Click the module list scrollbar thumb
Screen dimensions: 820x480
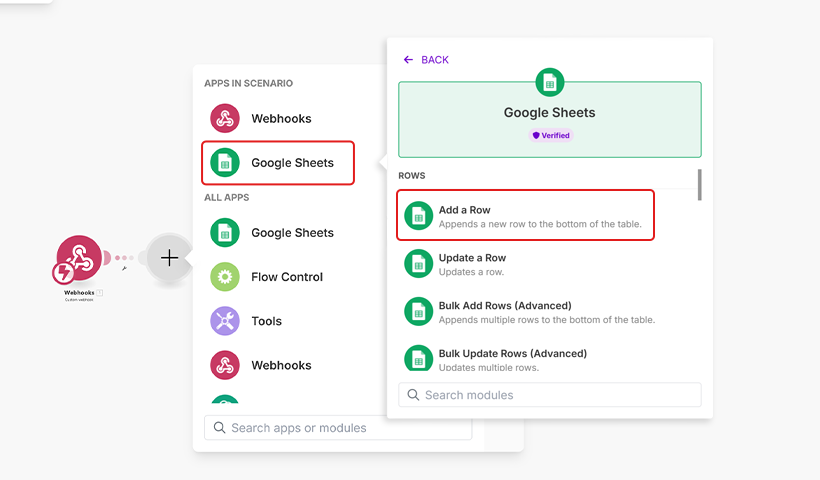point(699,185)
